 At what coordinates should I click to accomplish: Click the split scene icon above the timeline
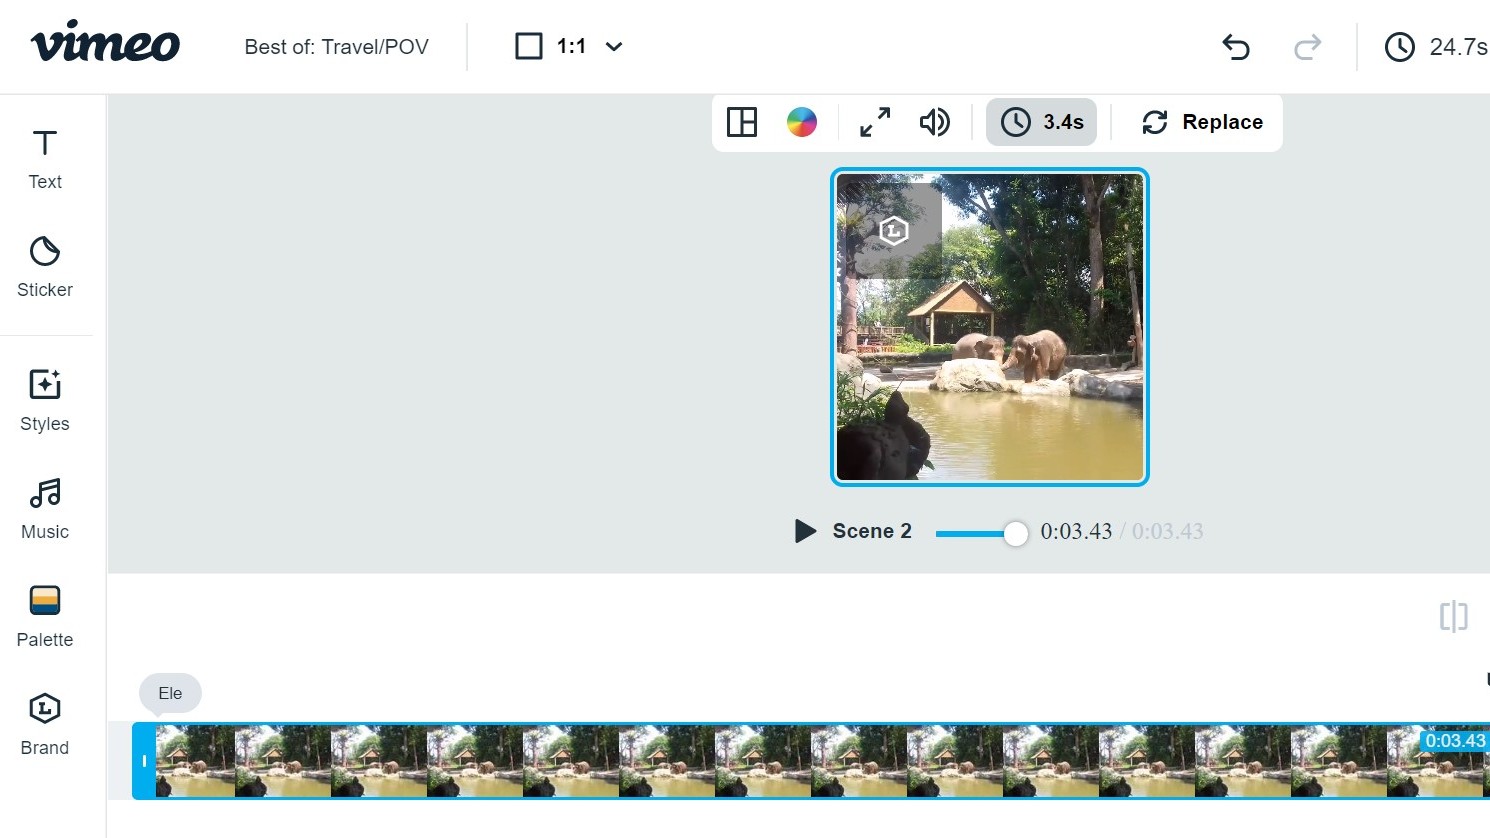pyautogui.click(x=1452, y=617)
